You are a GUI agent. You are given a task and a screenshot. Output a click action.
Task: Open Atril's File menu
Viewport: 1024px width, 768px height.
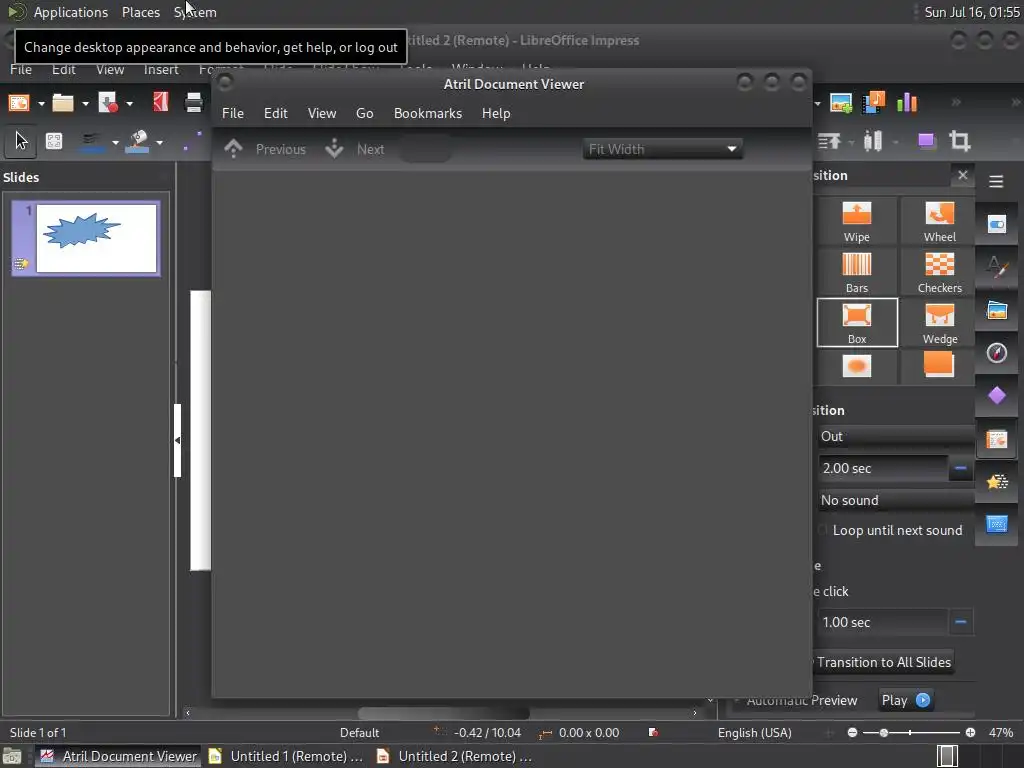point(232,114)
